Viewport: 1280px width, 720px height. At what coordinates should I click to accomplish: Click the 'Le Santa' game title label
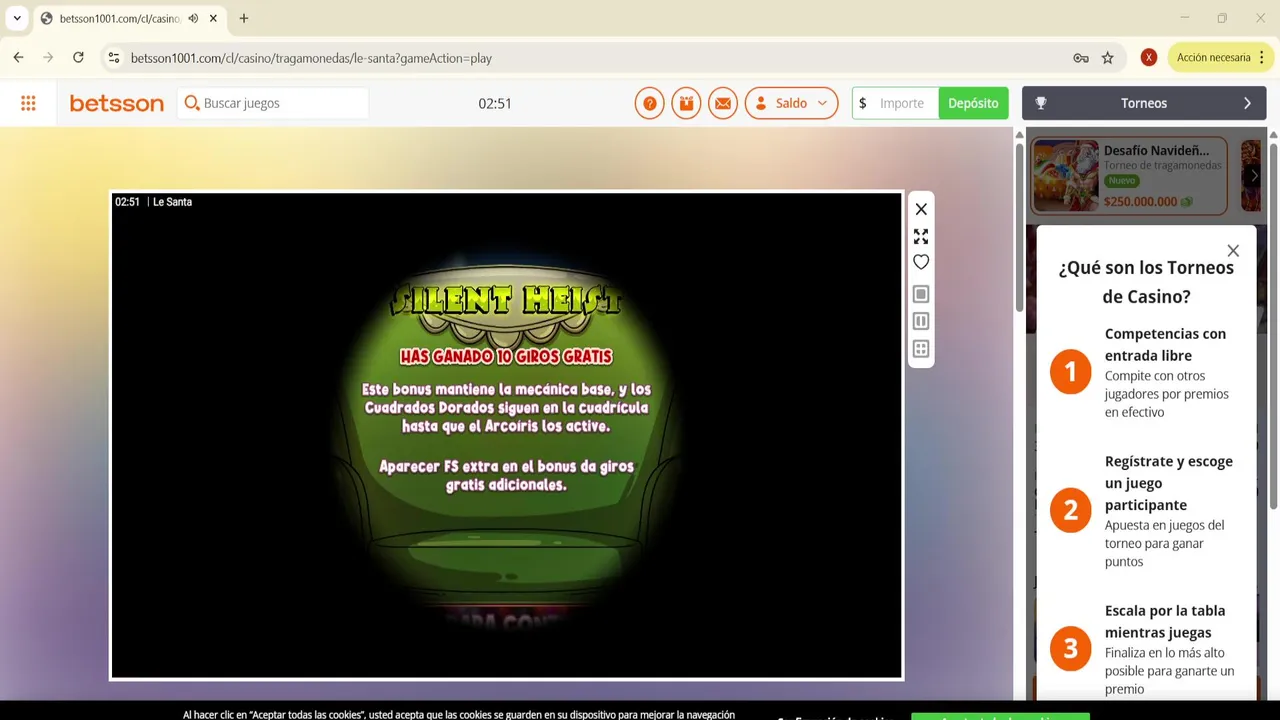tap(172, 202)
